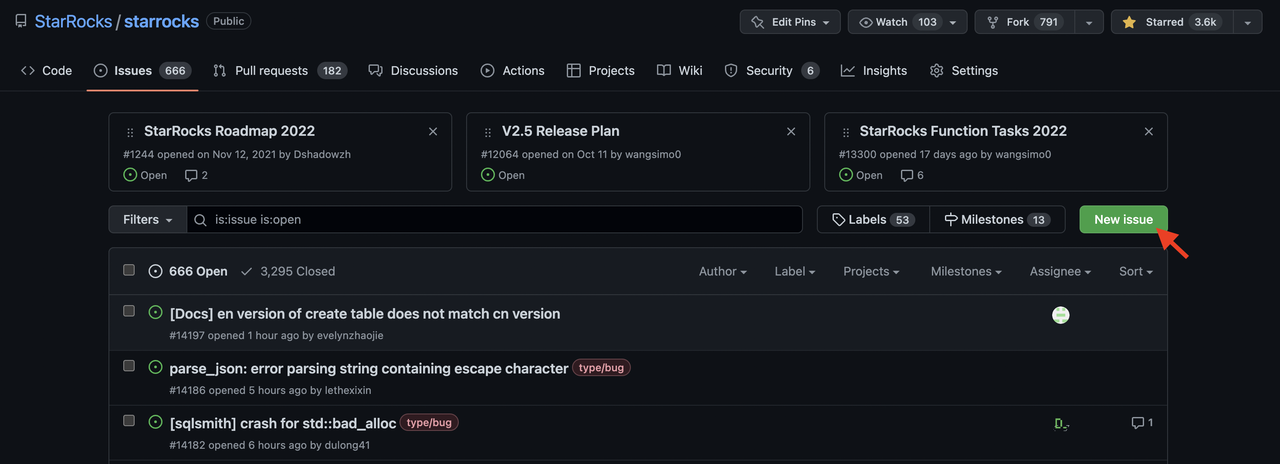Open pinned issue StarRocks Roadmap 2022
The height and width of the screenshot is (464, 1280).
[229, 131]
